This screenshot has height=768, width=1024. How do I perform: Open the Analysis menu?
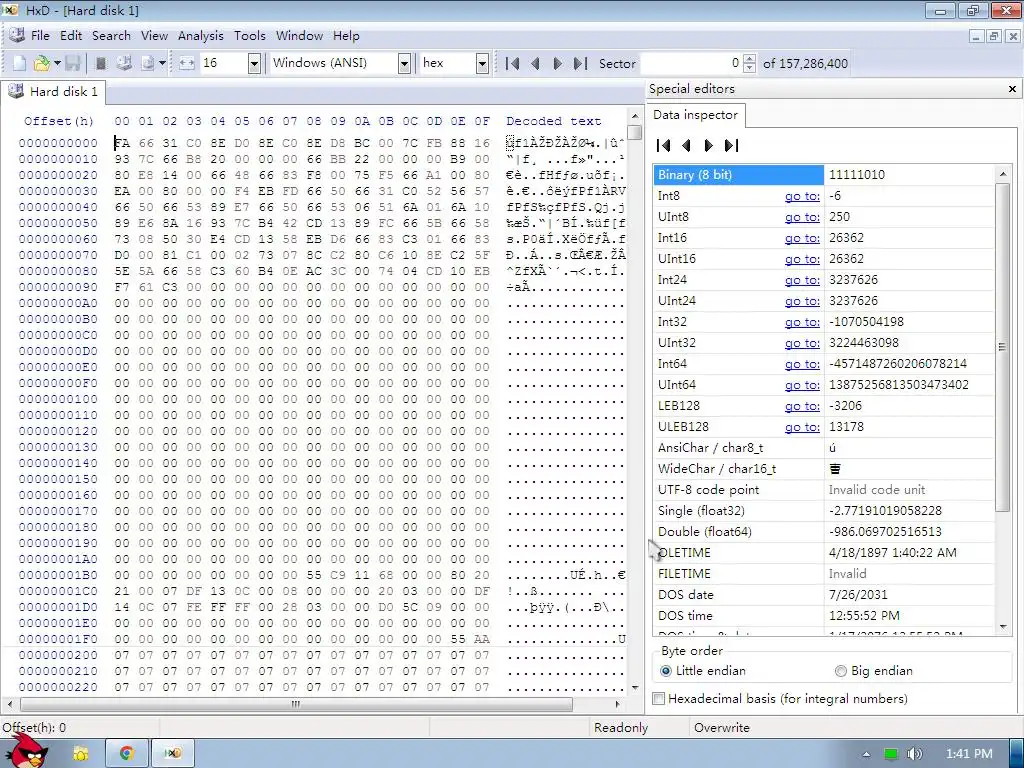(x=200, y=36)
